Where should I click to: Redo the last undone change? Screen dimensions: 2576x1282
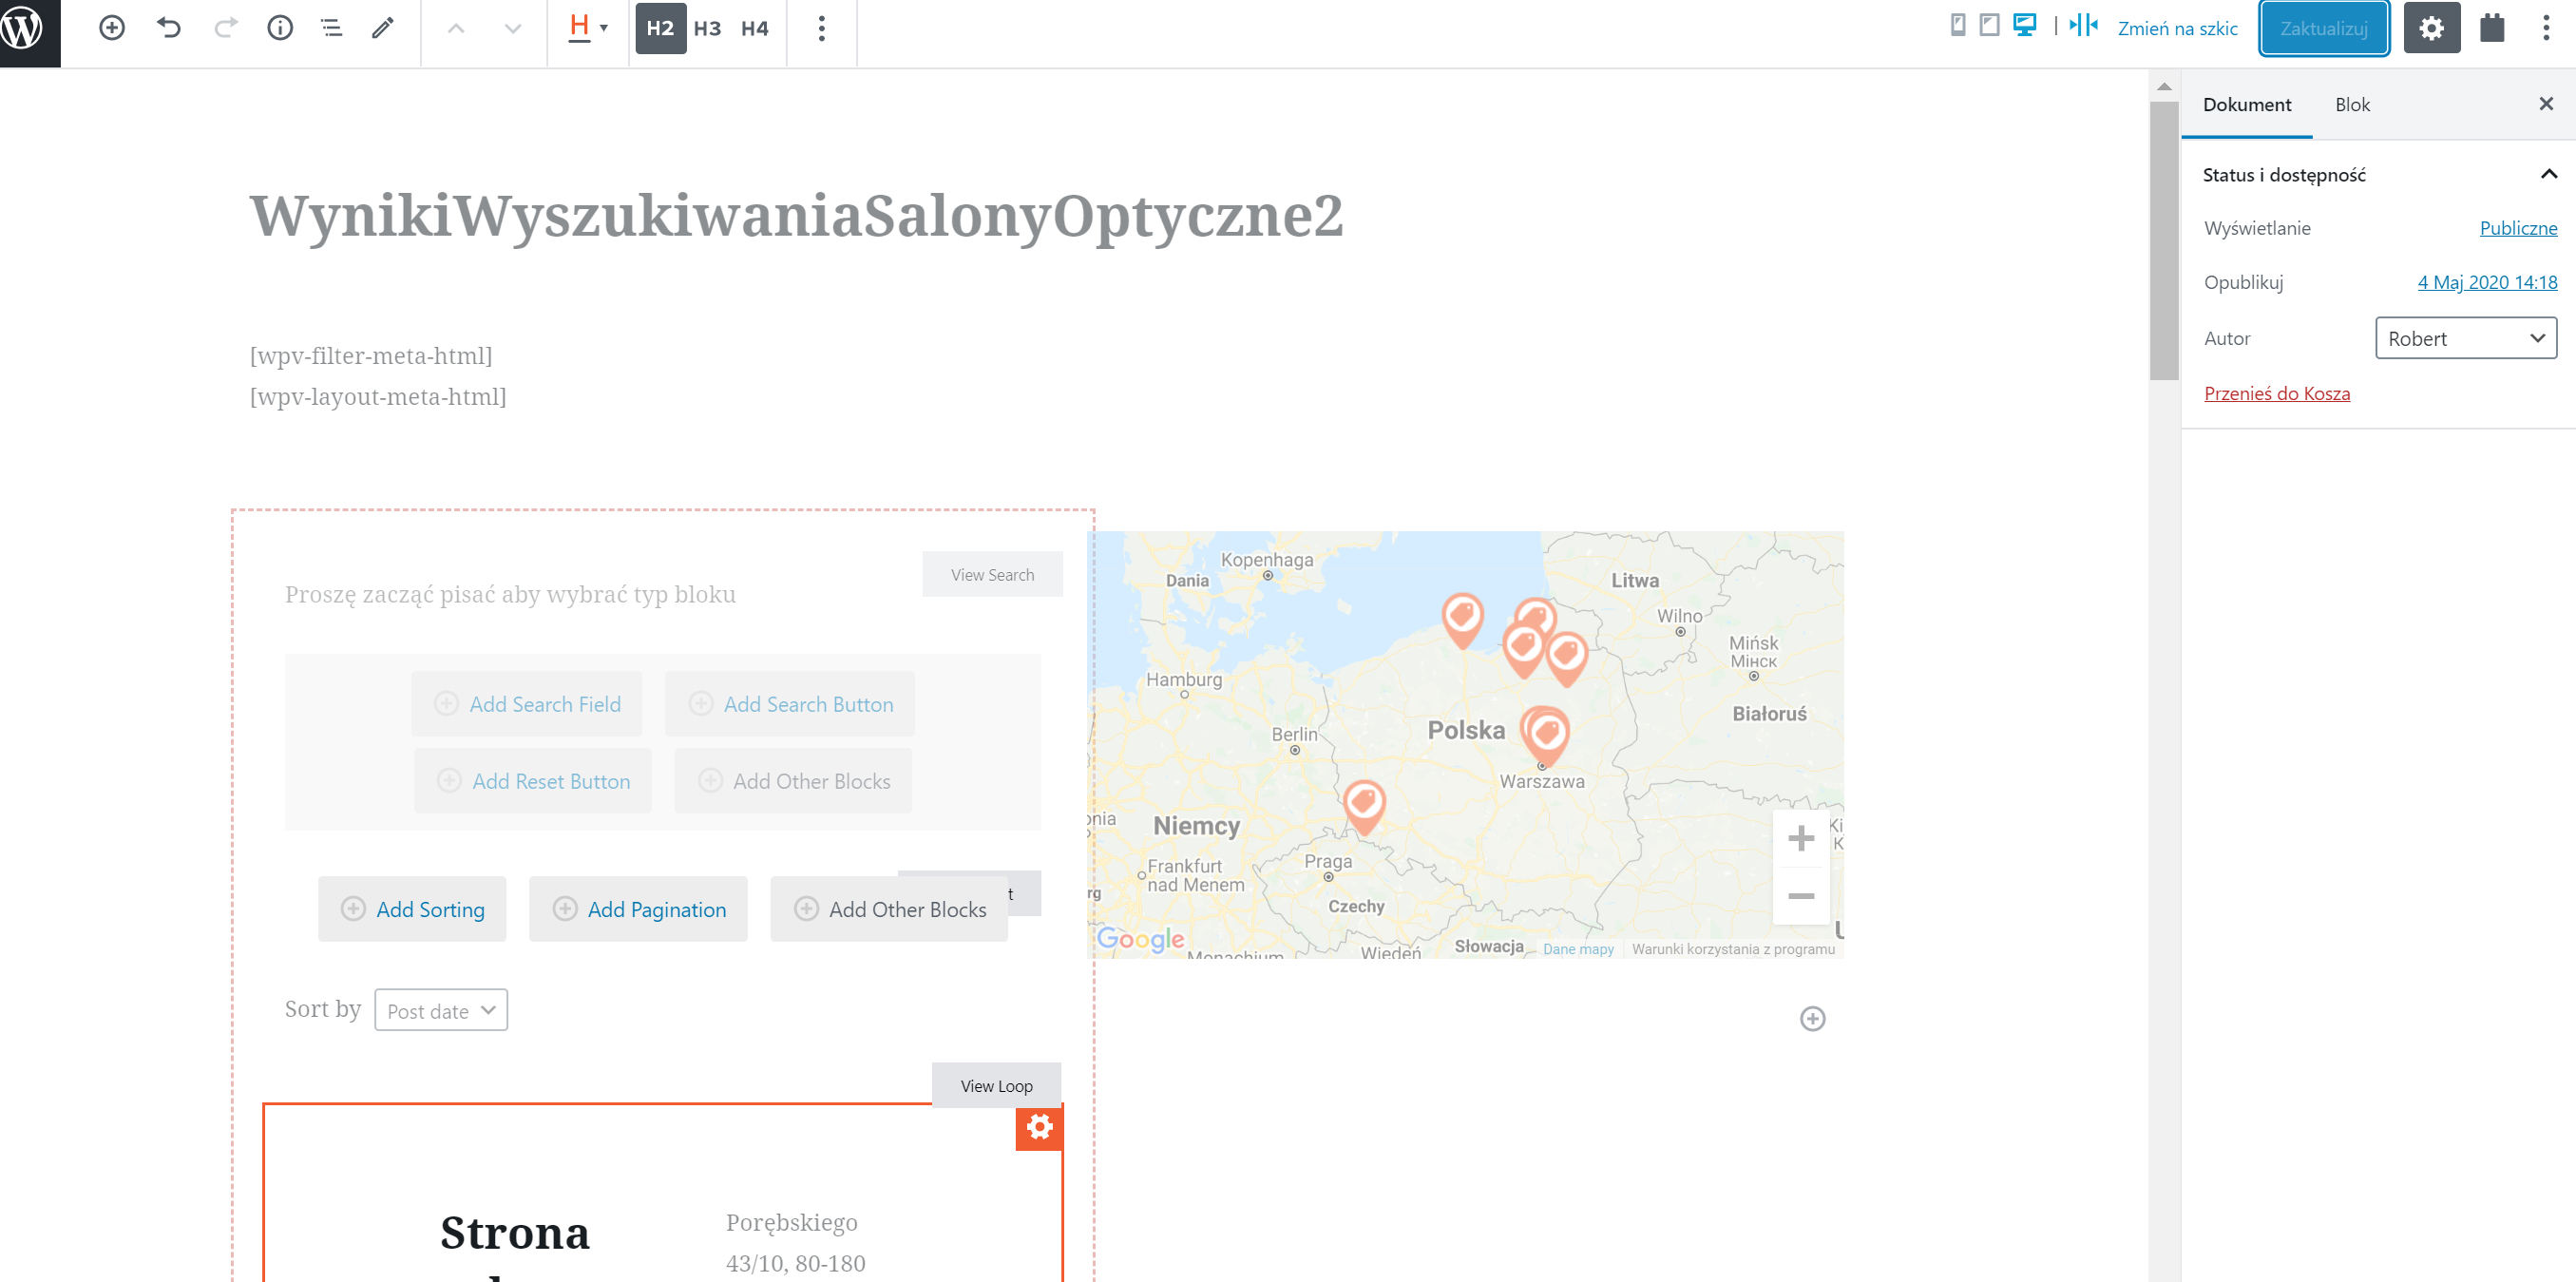[226, 28]
